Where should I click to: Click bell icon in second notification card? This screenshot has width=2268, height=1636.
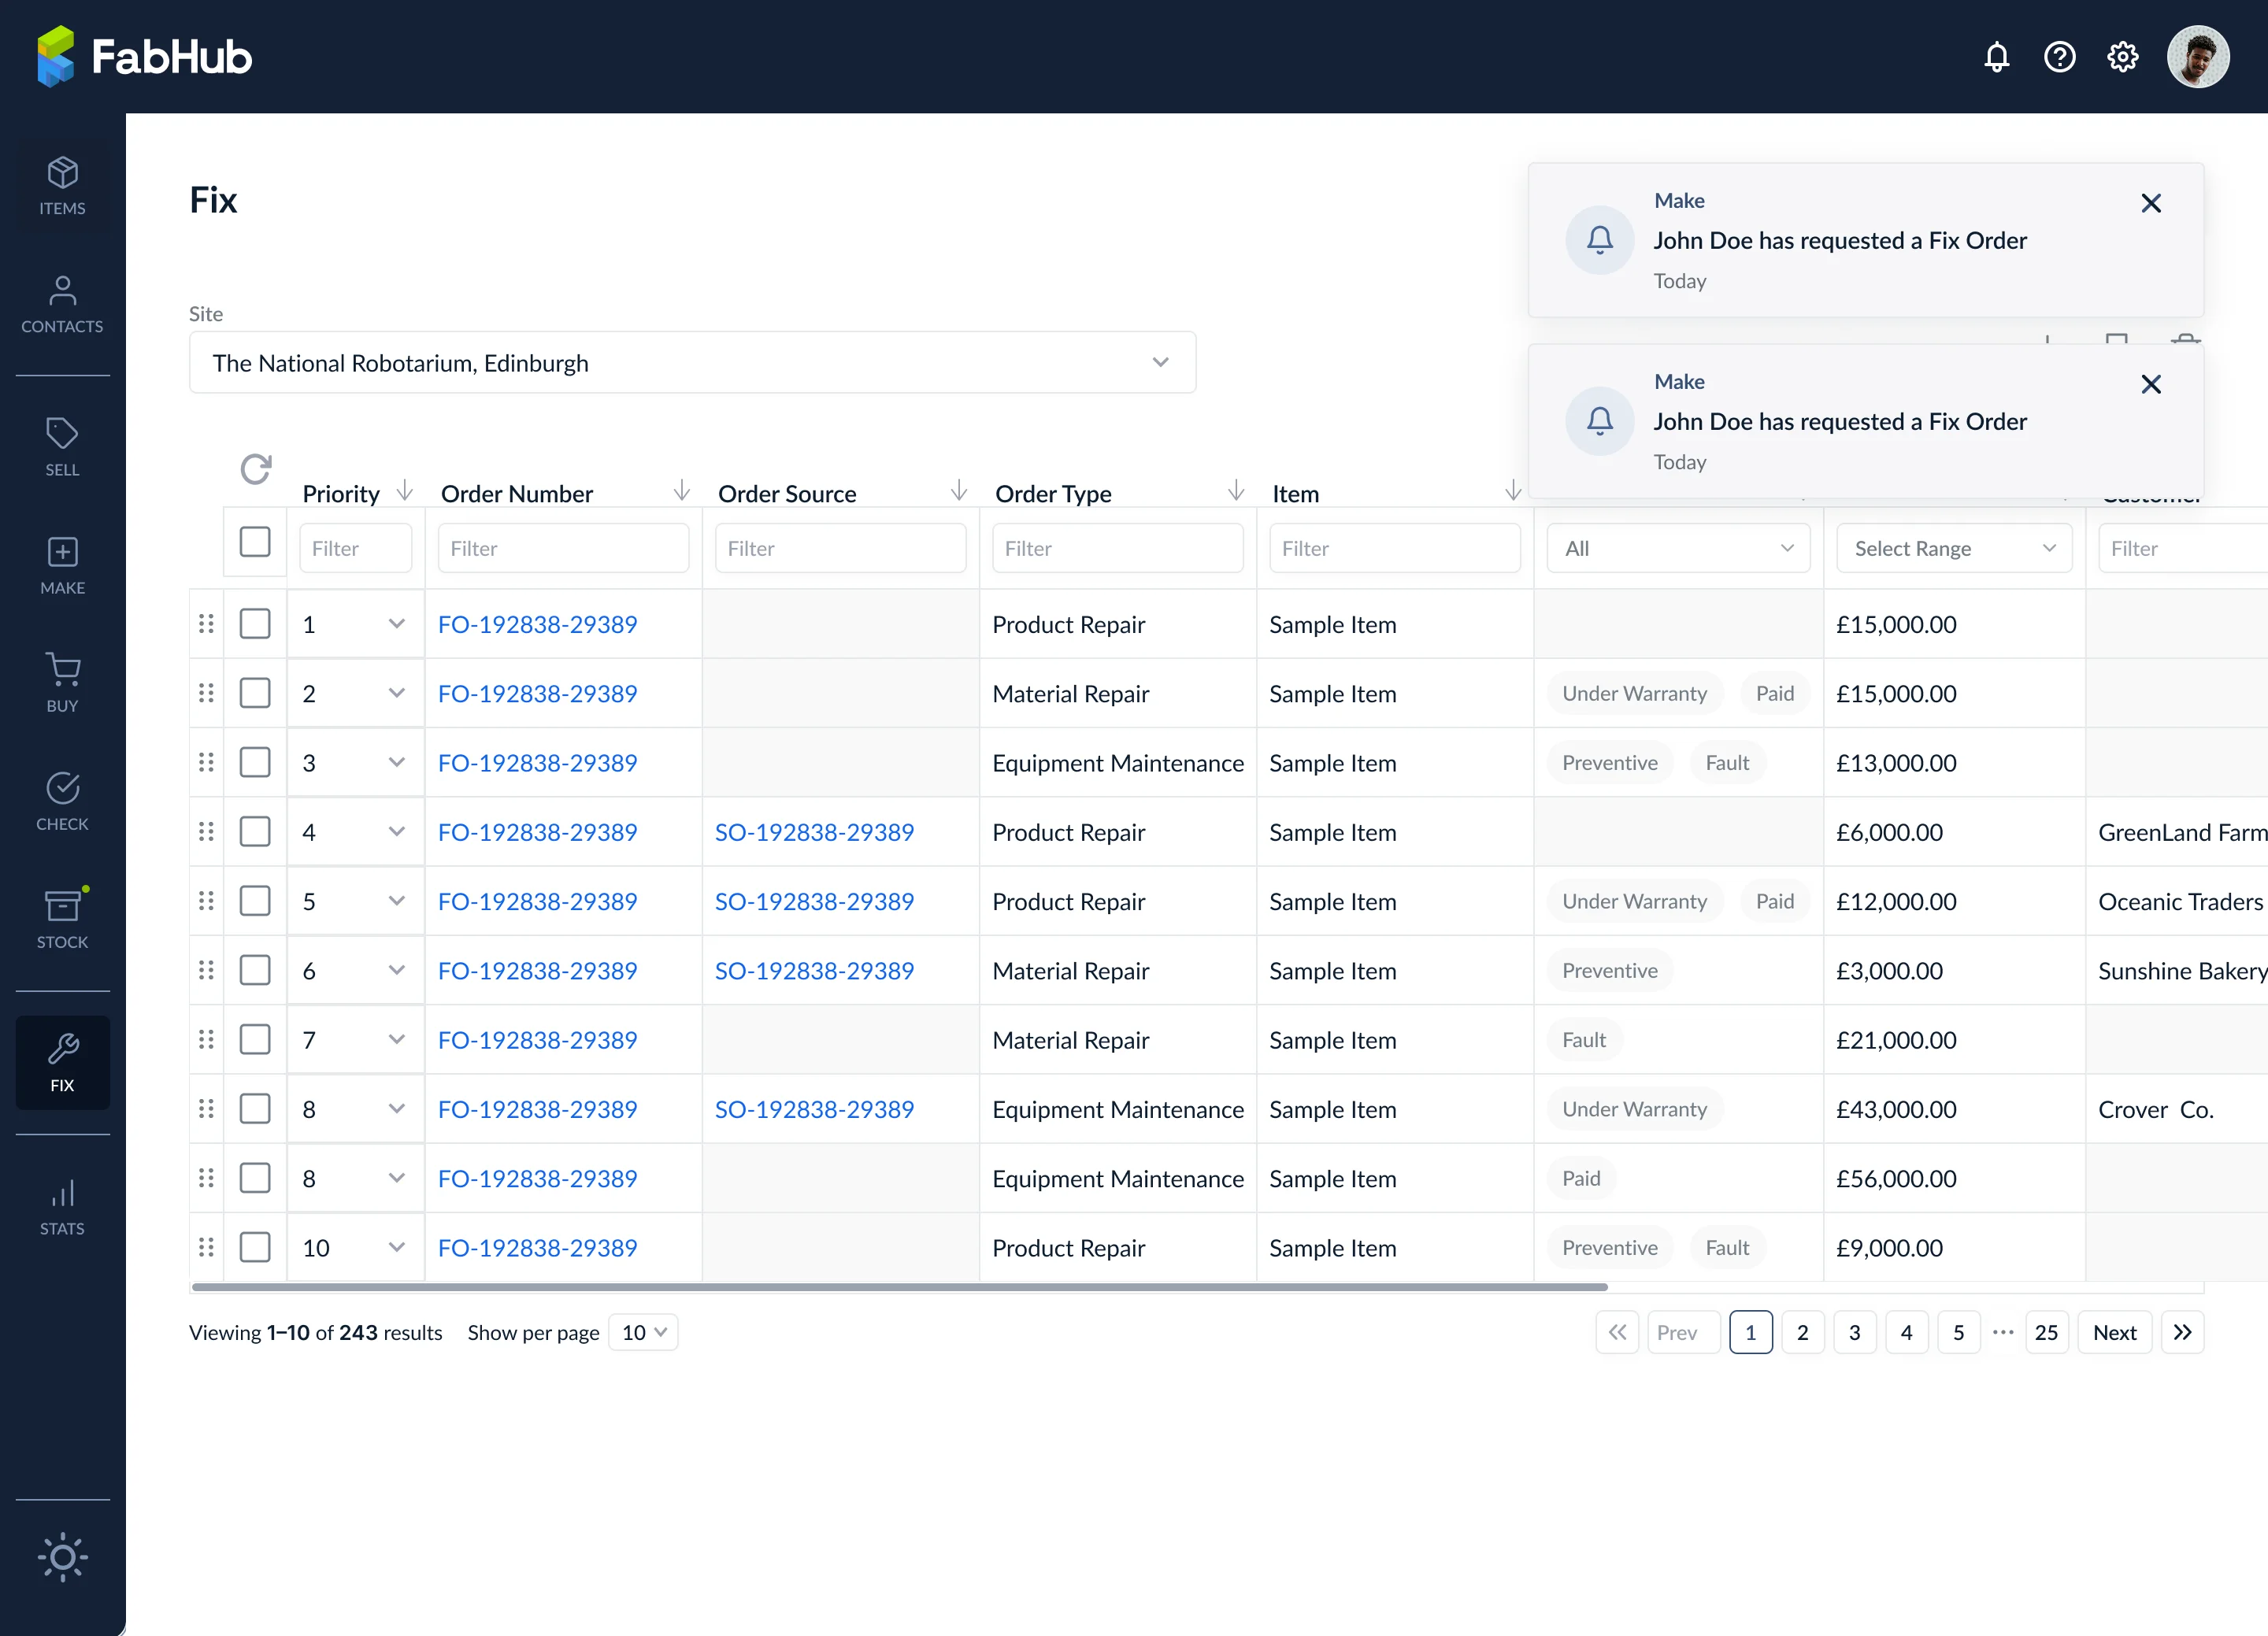1600,421
